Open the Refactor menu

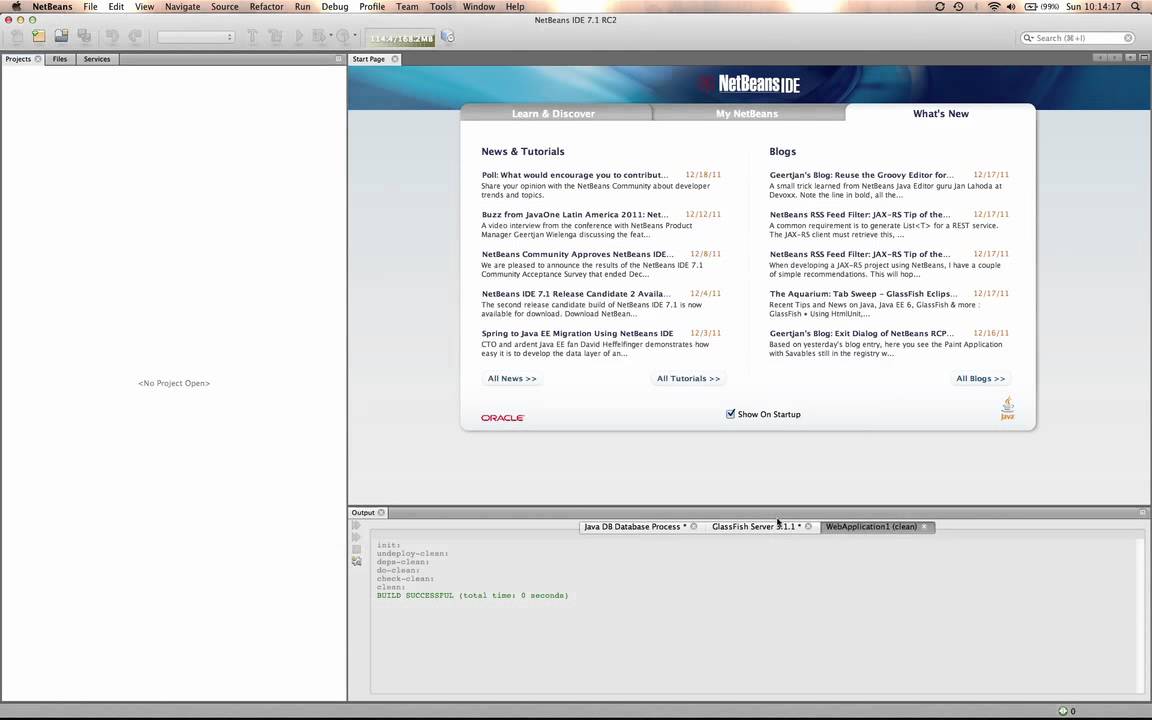pyautogui.click(x=266, y=7)
